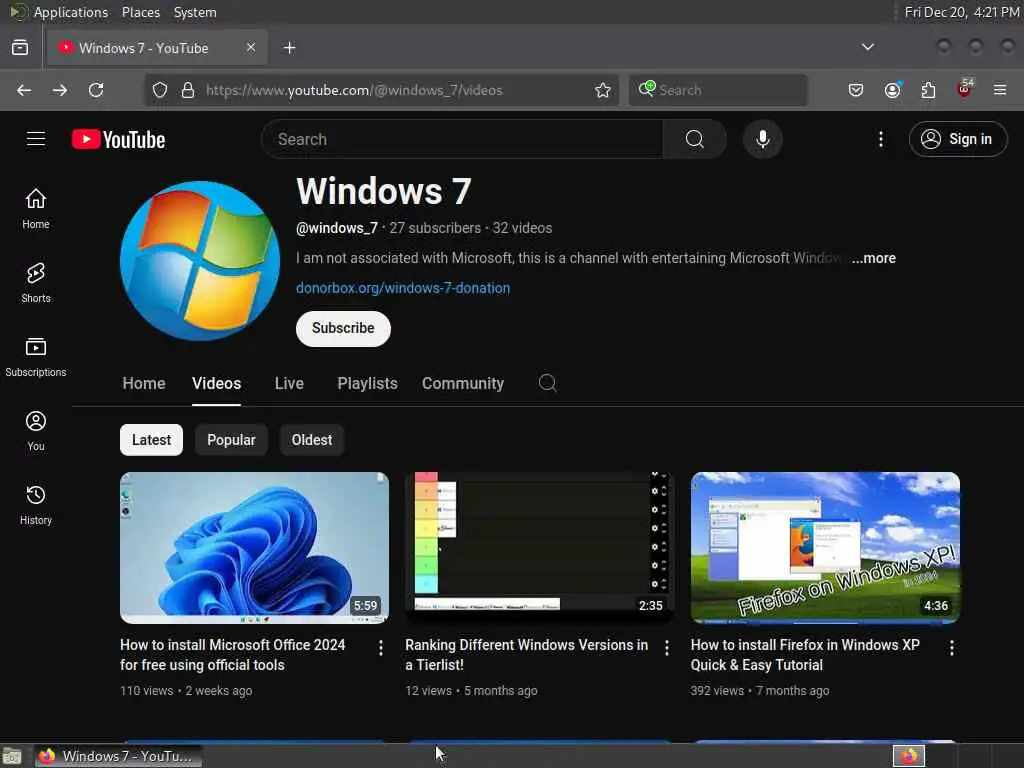
Task: Click the @windows_7 channel handle
Action: pyautogui.click(x=337, y=228)
